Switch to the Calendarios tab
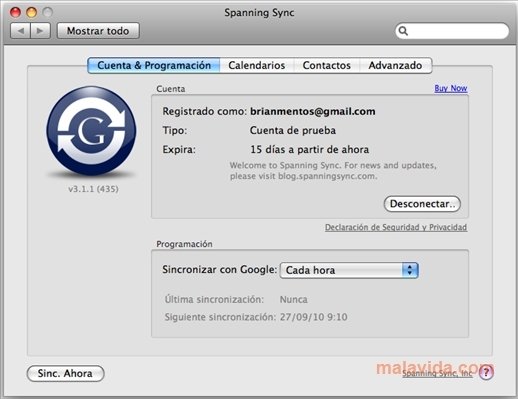 257,65
